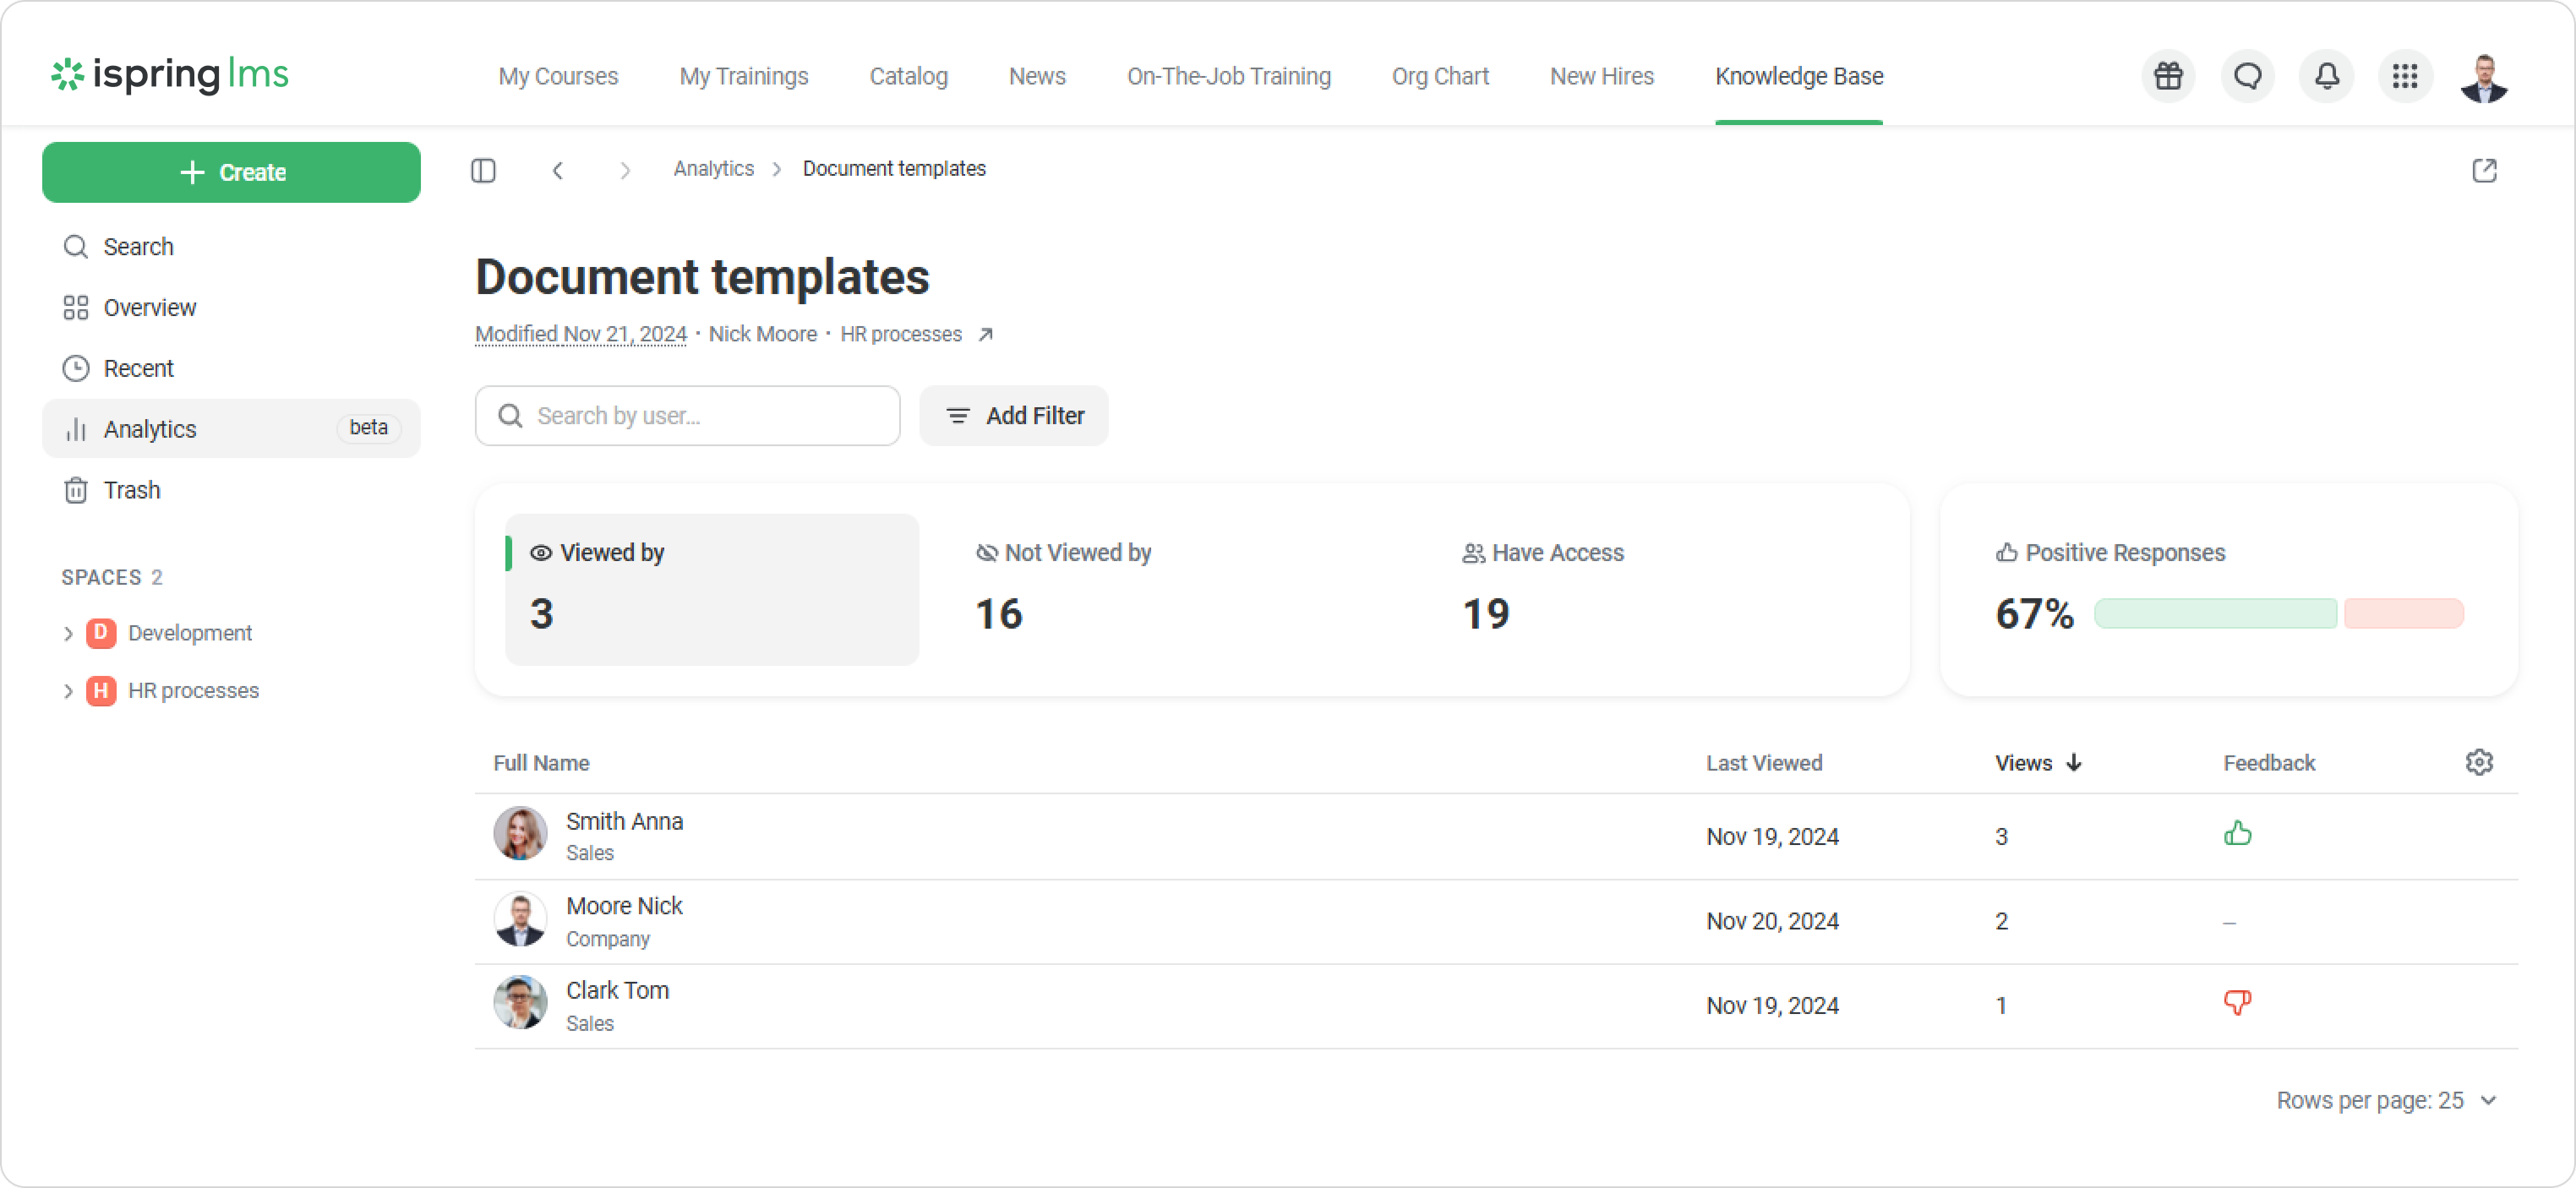The width and height of the screenshot is (2576, 1188).
Task: Open table column settings gear
Action: (2478, 762)
